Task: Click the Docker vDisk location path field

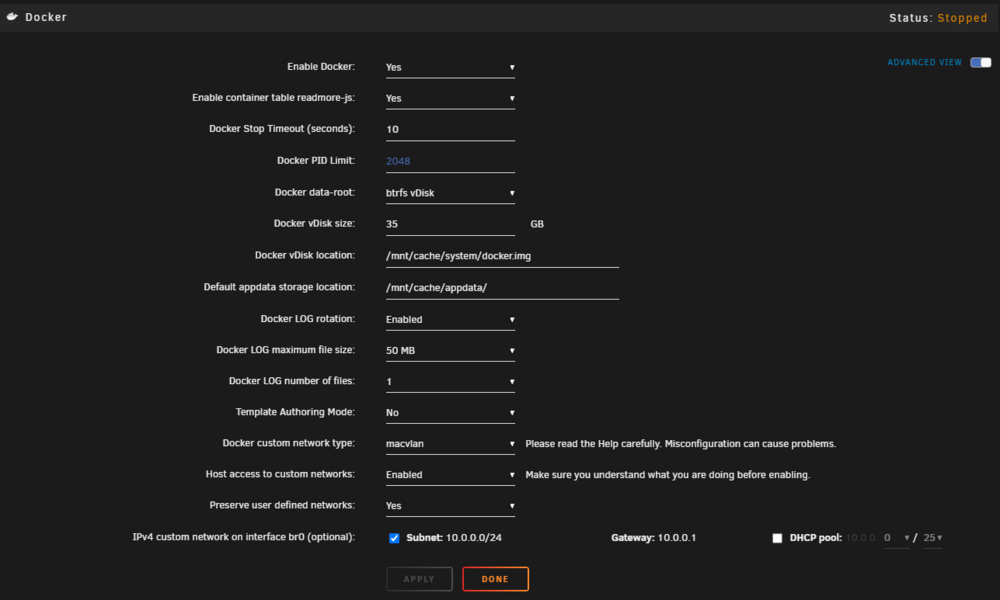Action: click(x=503, y=256)
